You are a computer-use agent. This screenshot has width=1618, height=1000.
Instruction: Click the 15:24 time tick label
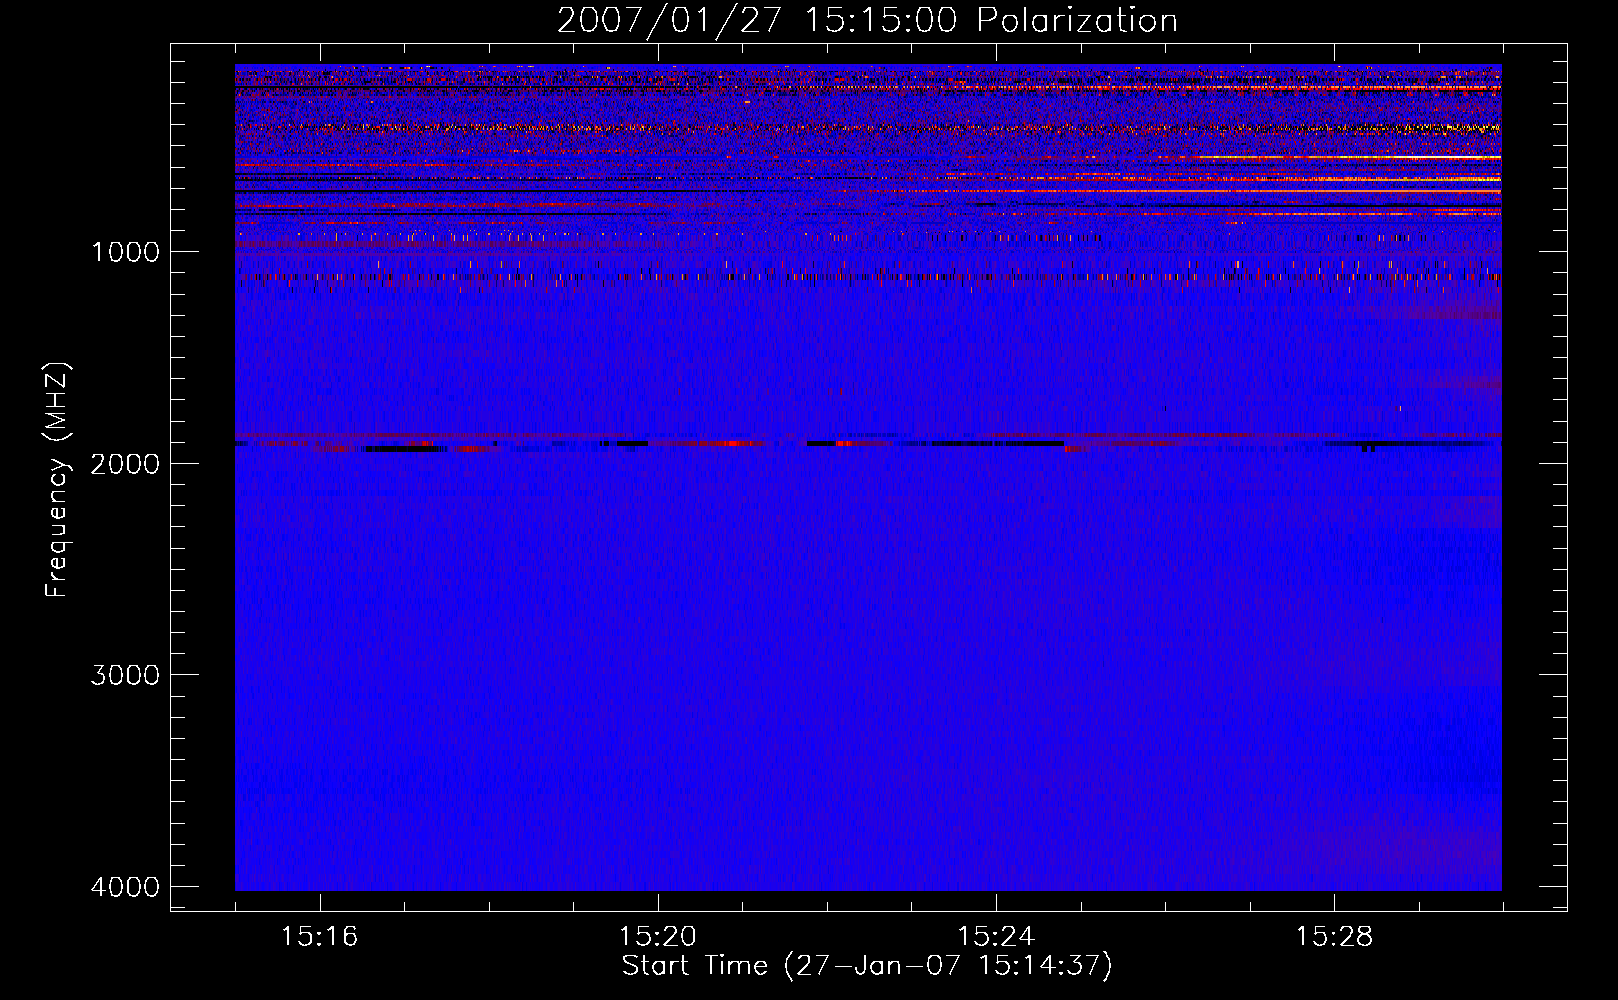(996, 937)
